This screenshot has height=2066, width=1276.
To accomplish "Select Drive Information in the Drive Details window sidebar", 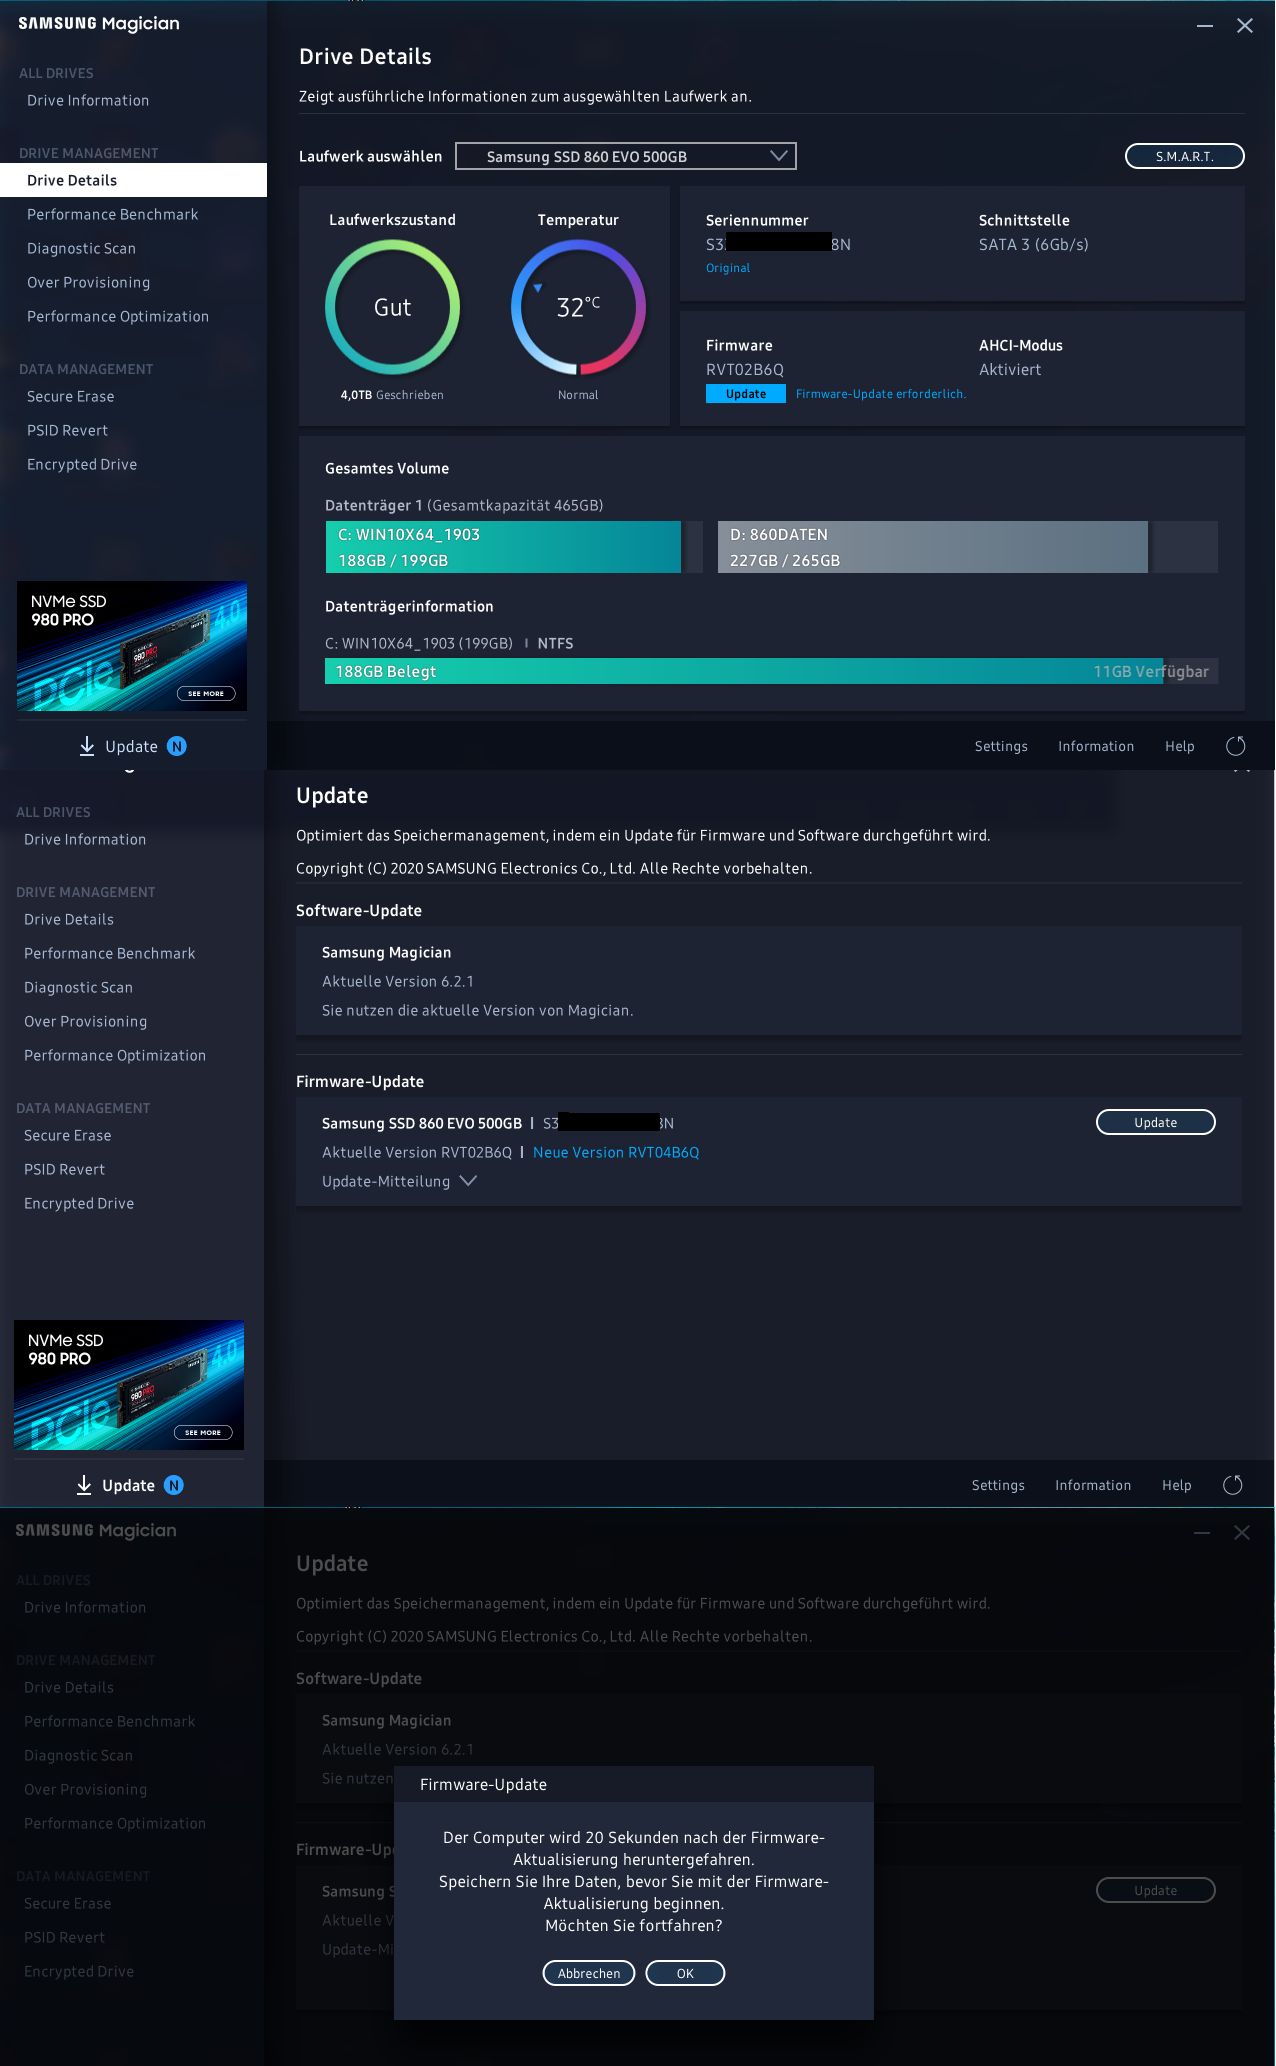I will (88, 100).
